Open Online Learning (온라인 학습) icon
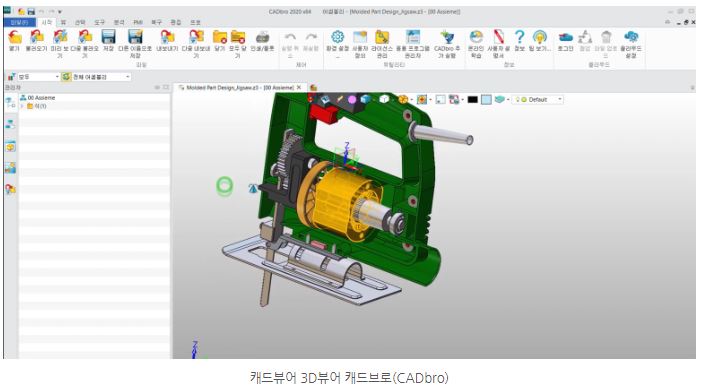Image resolution: width=703 pixels, height=391 pixels. pos(476,37)
